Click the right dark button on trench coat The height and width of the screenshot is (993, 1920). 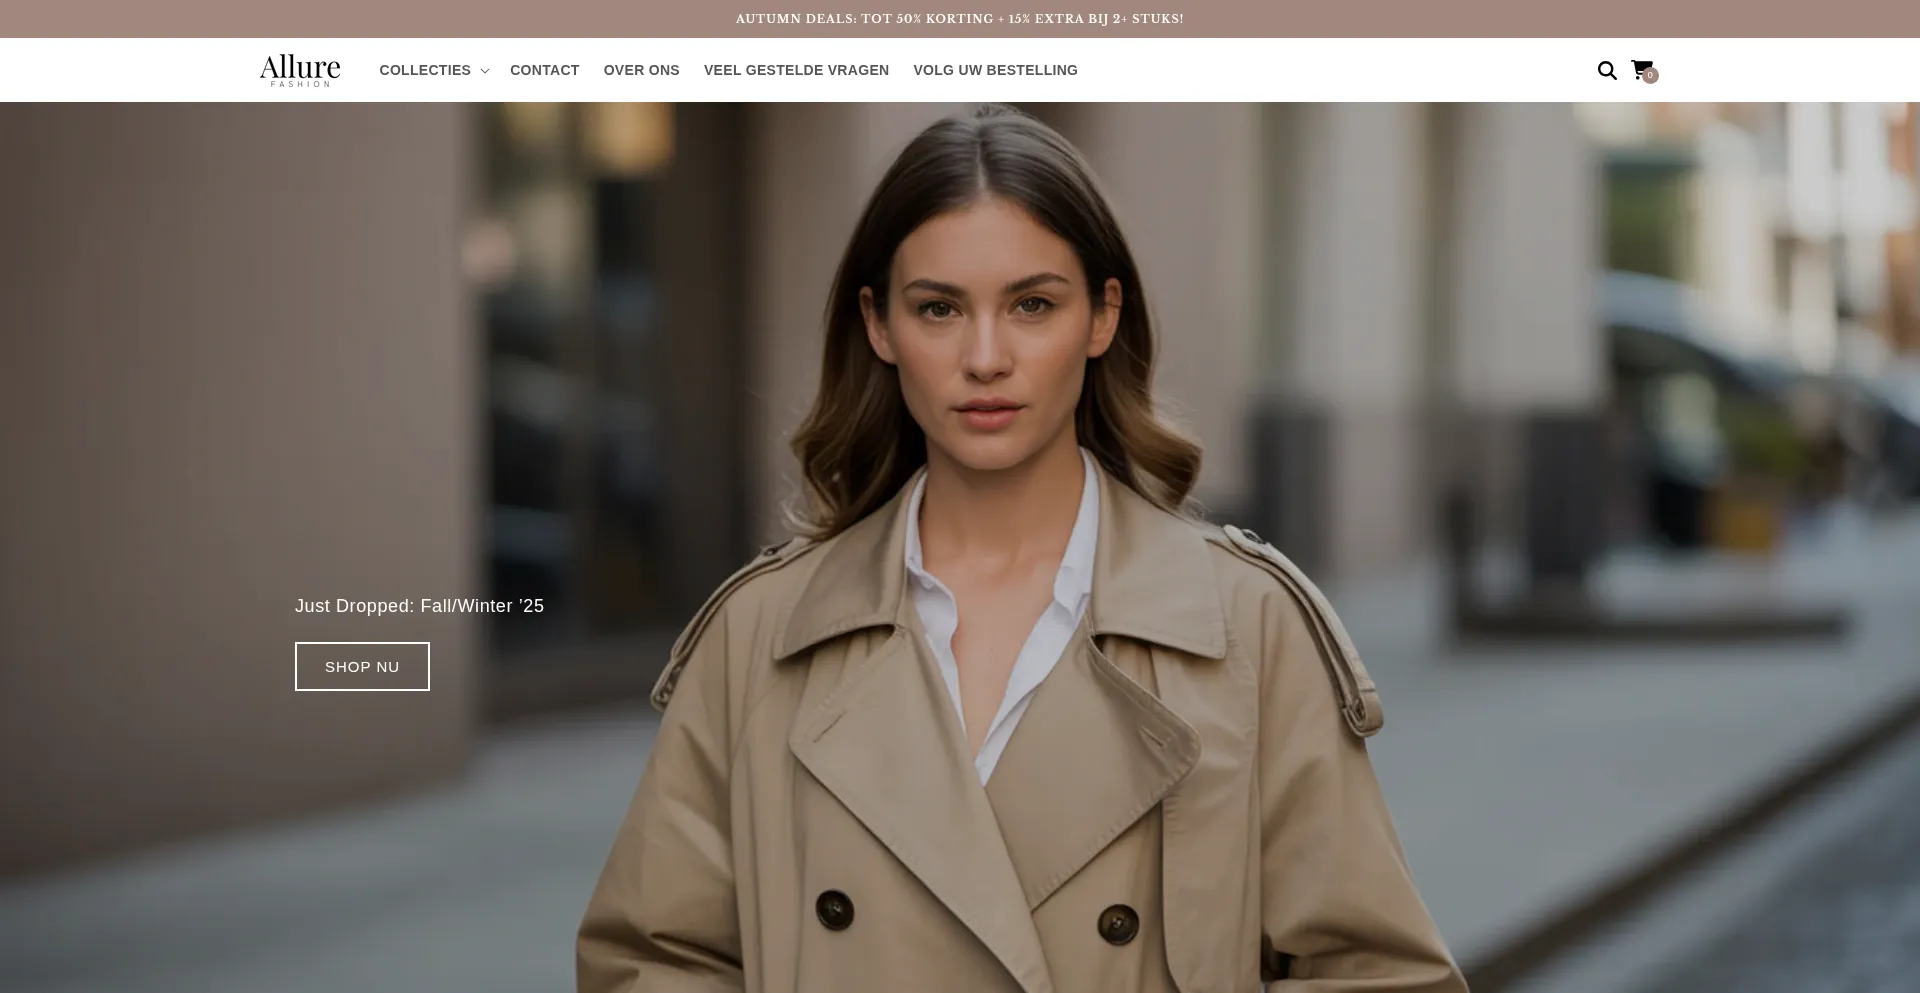[1118, 921]
